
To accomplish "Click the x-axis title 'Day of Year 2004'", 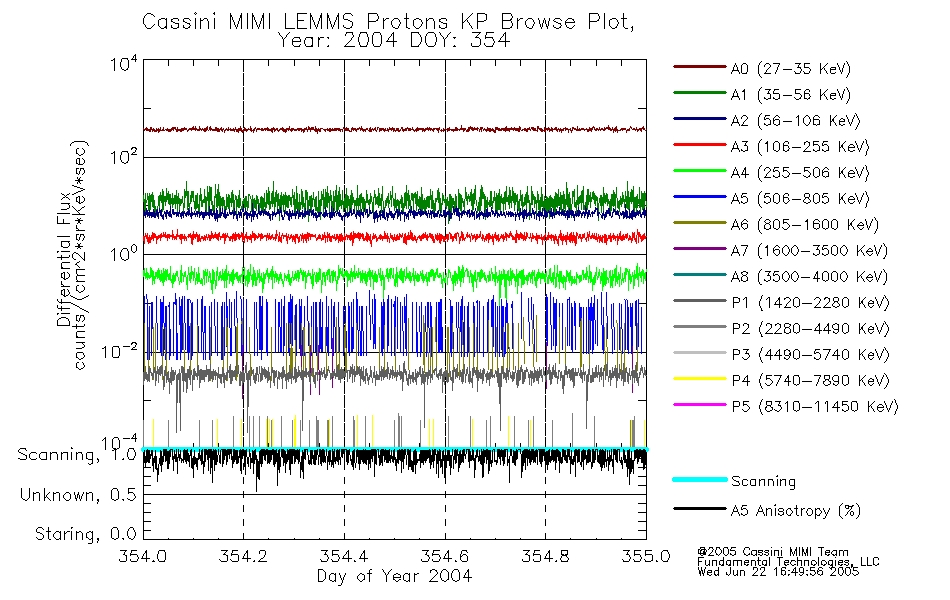I will click(x=394, y=576).
